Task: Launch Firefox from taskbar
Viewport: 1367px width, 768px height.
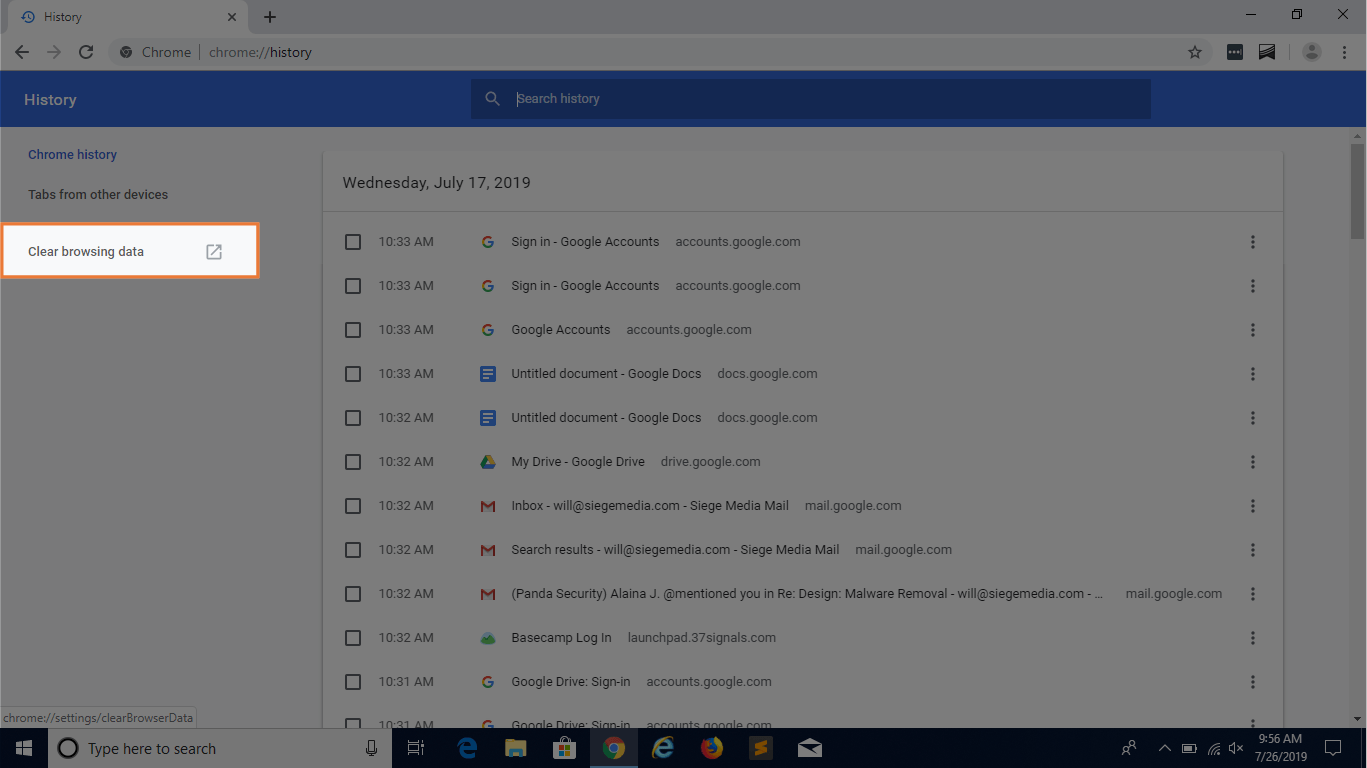Action: click(712, 748)
